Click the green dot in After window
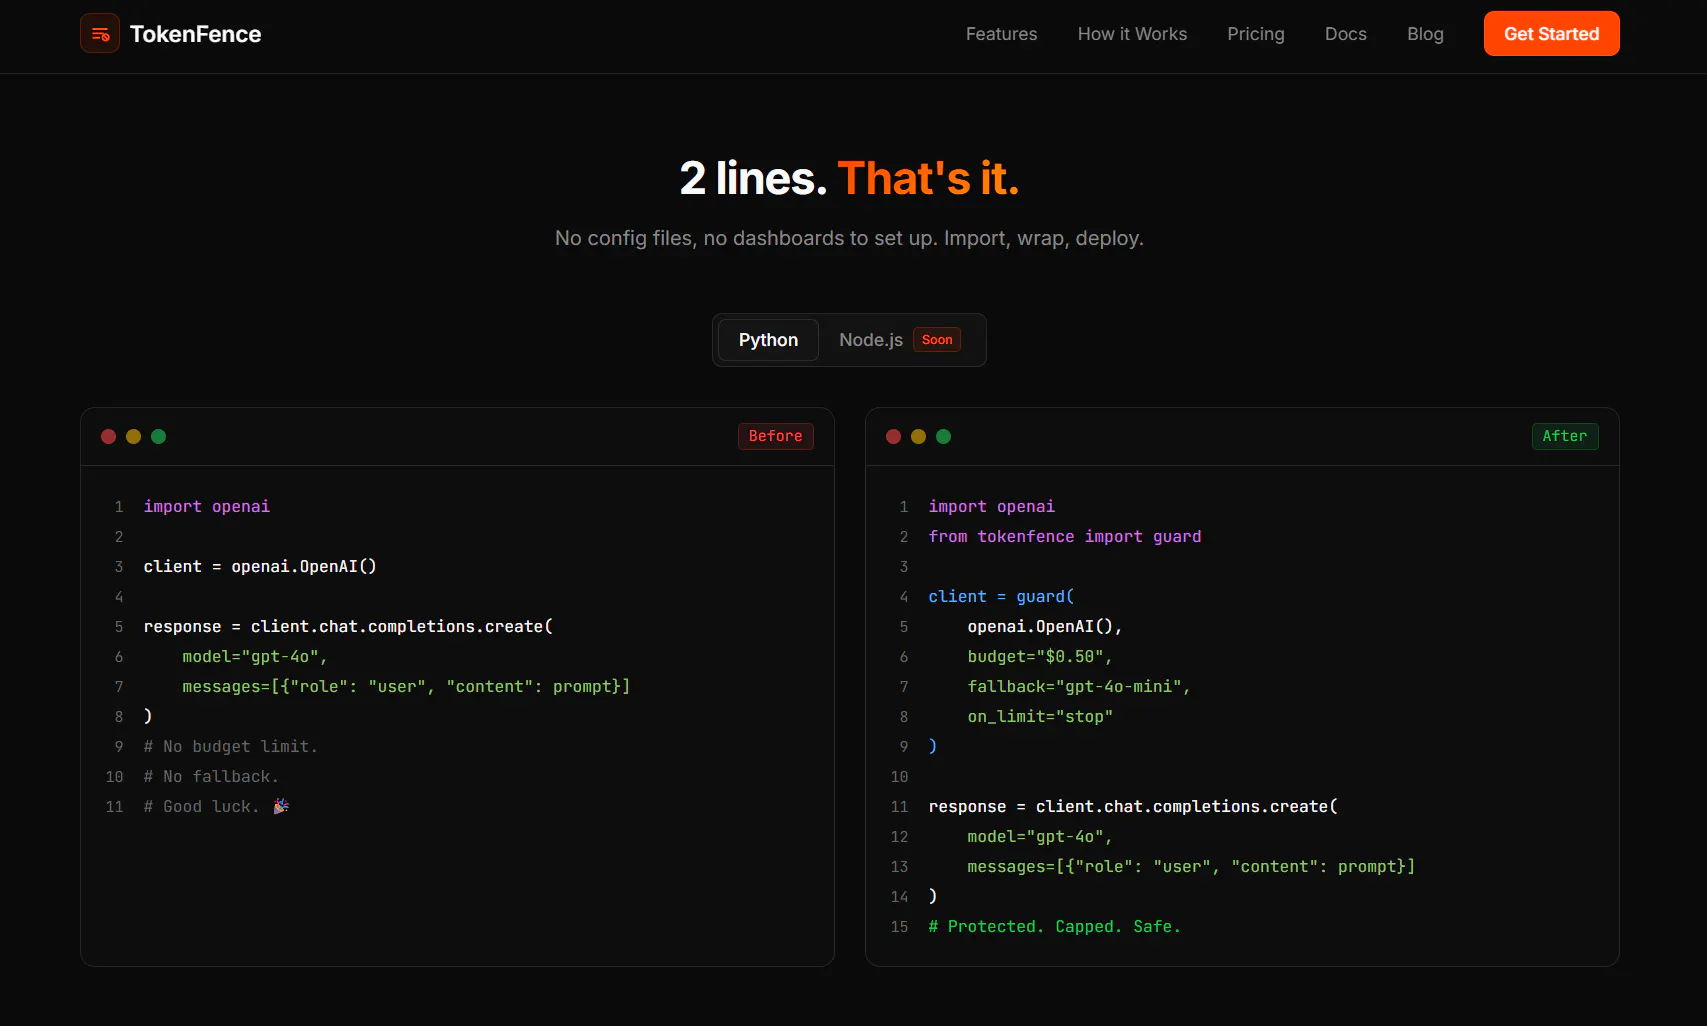 [944, 436]
